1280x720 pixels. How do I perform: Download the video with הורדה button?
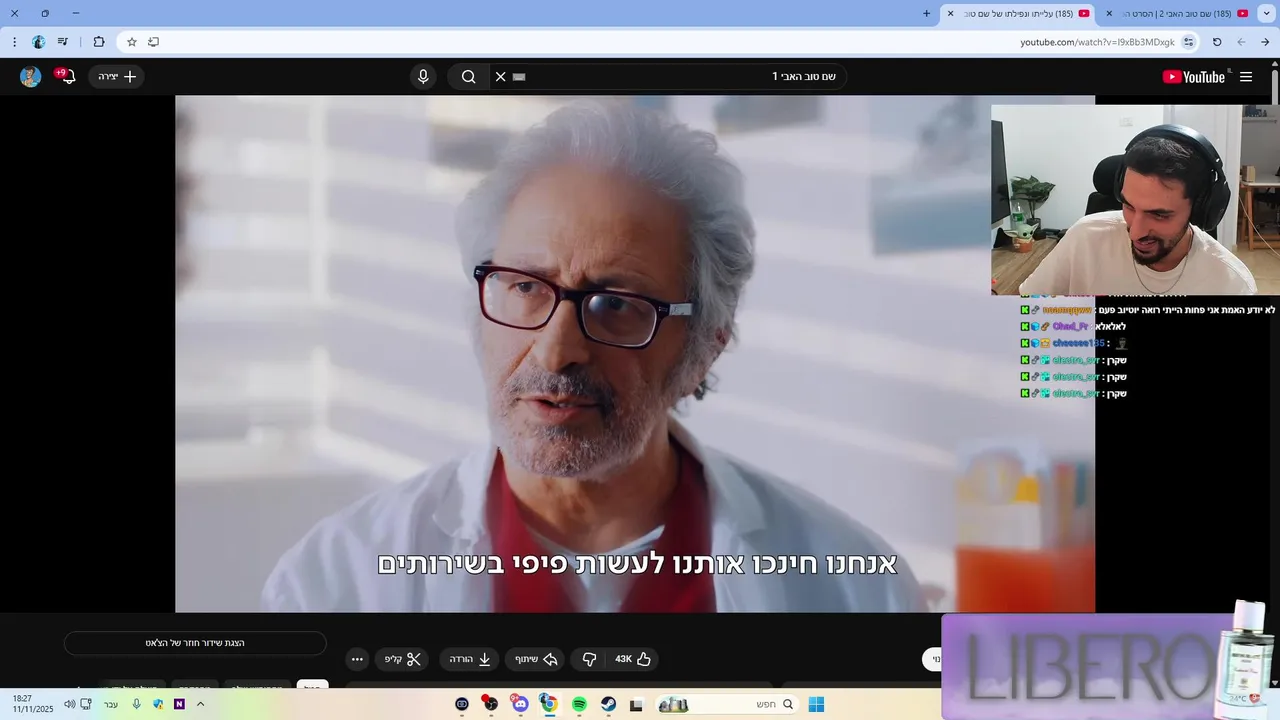(470, 659)
